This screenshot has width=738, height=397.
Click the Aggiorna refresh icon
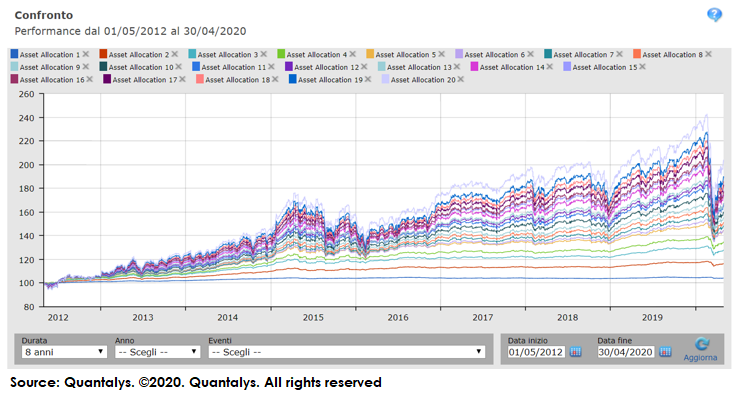pos(701,344)
